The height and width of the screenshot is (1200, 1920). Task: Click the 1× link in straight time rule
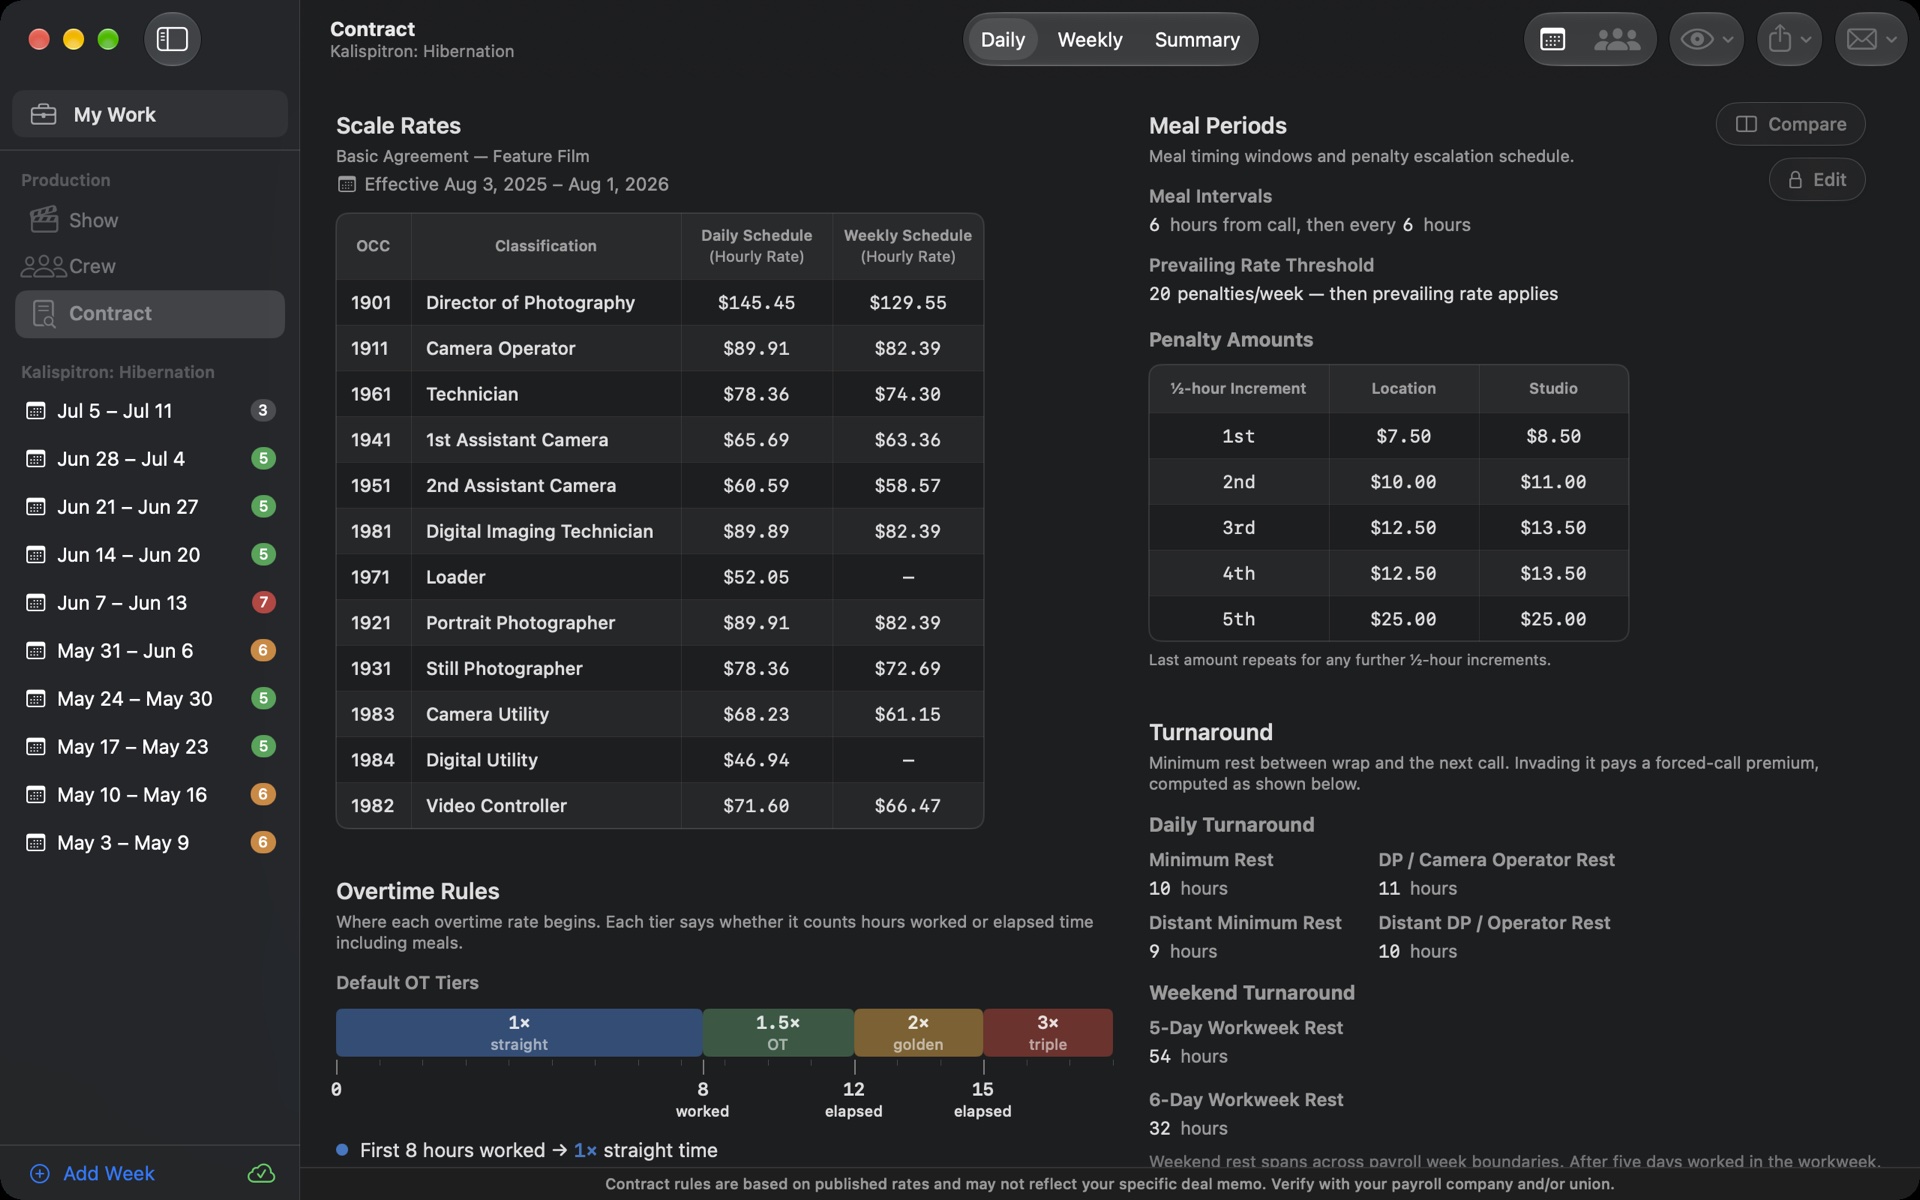(x=585, y=1150)
